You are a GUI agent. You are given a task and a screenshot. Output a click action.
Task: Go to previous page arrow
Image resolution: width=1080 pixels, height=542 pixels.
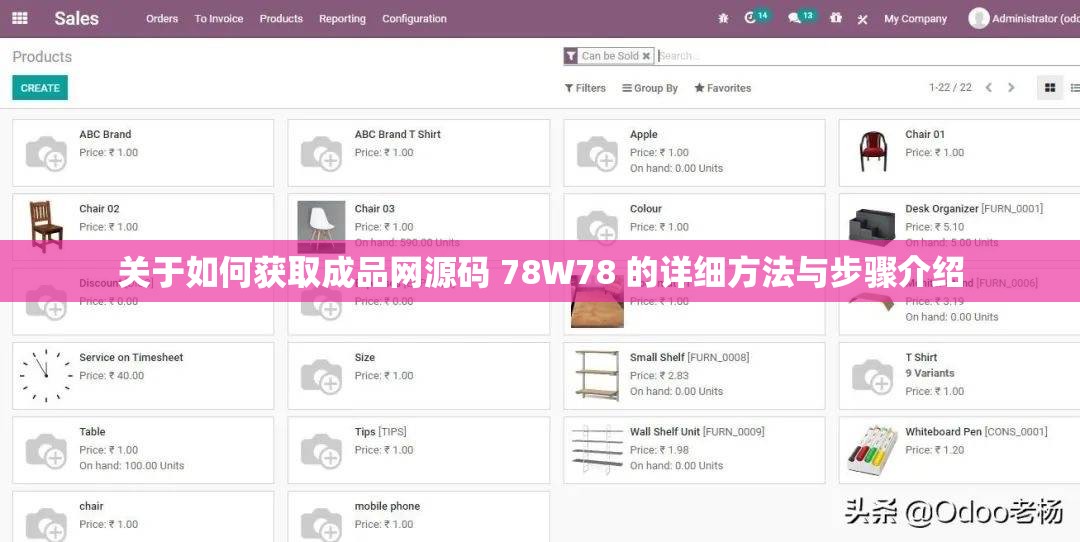988,87
